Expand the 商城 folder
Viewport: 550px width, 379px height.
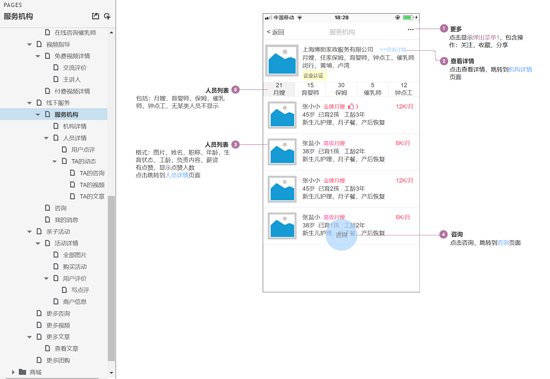(13, 372)
